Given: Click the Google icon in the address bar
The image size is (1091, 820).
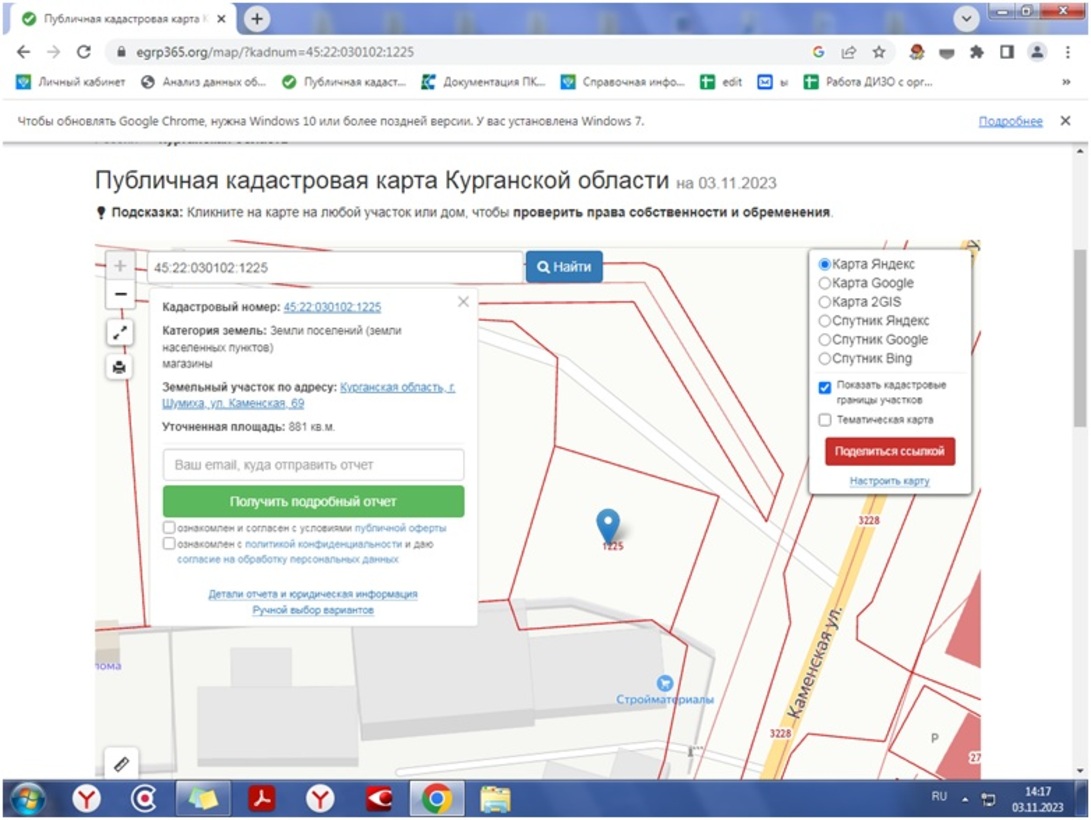Looking at the screenshot, I should 818,52.
